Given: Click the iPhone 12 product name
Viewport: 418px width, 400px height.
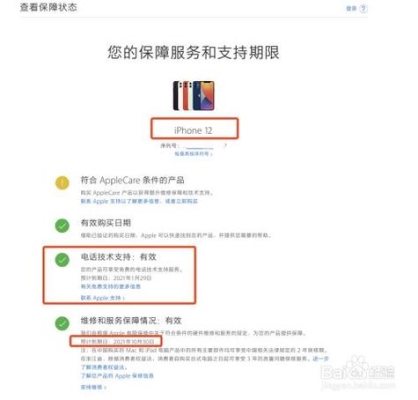Looking at the screenshot, I should (x=193, y=130).
